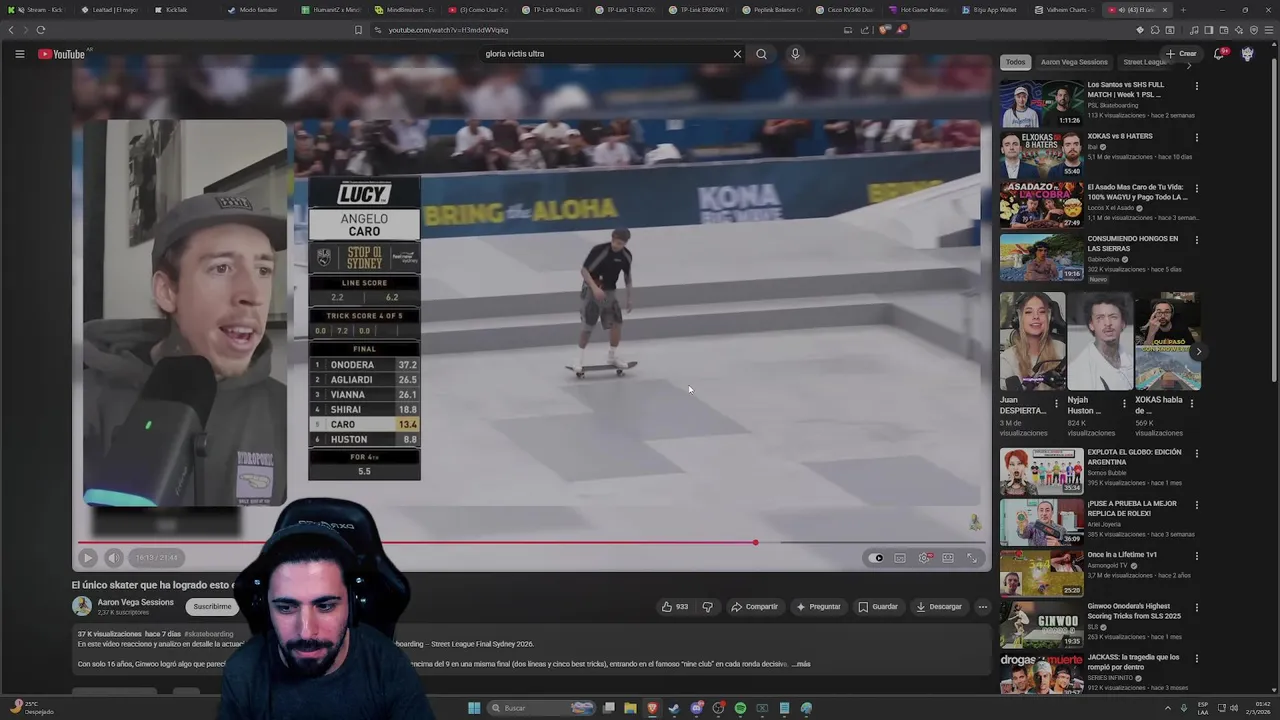Open options for CONSUMIENDO HONGOS video
This screenshot has height=720, width=1280.
[x=1196, y=240]
